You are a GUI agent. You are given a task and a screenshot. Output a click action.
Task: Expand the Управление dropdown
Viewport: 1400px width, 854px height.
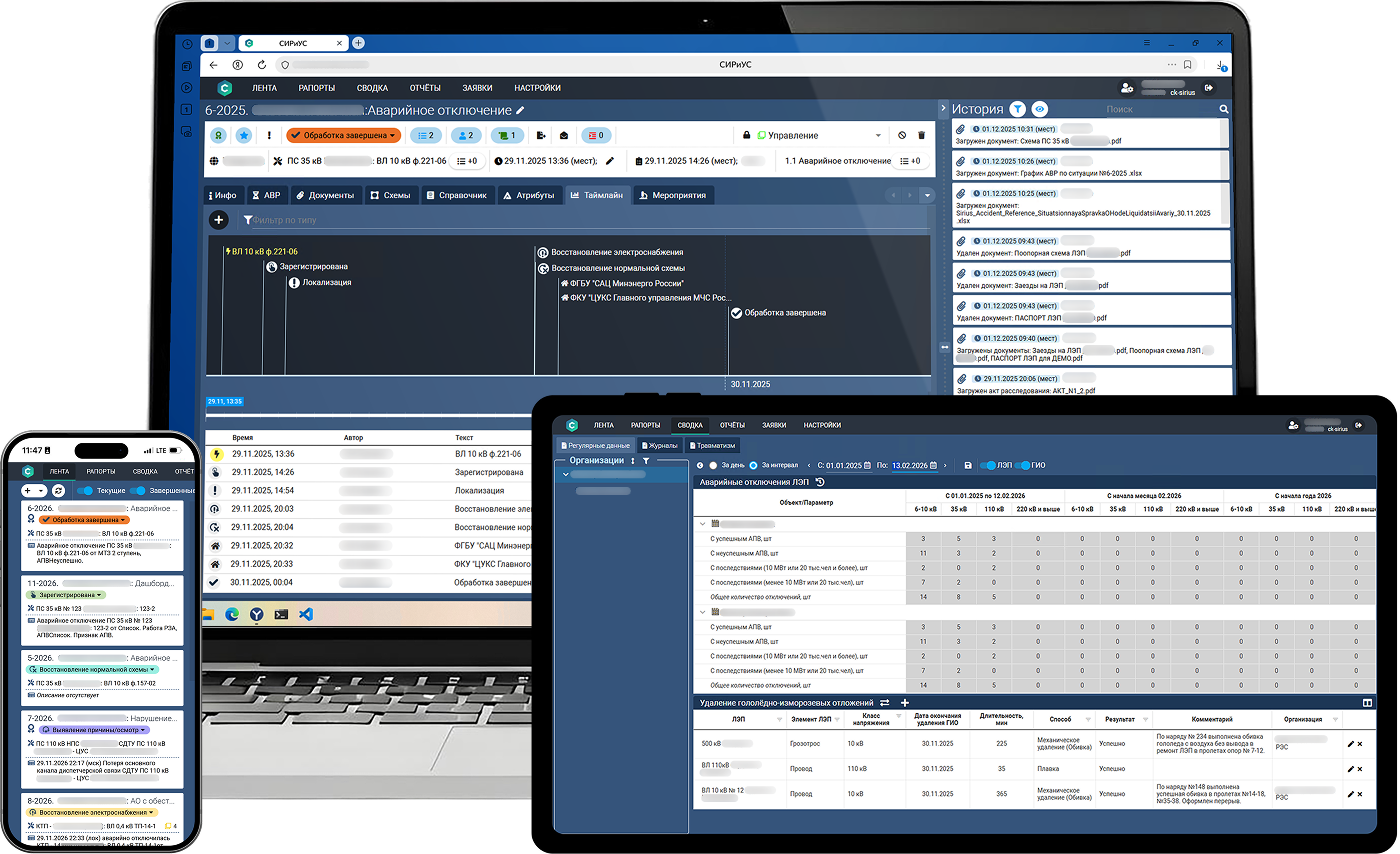(878, 135)
